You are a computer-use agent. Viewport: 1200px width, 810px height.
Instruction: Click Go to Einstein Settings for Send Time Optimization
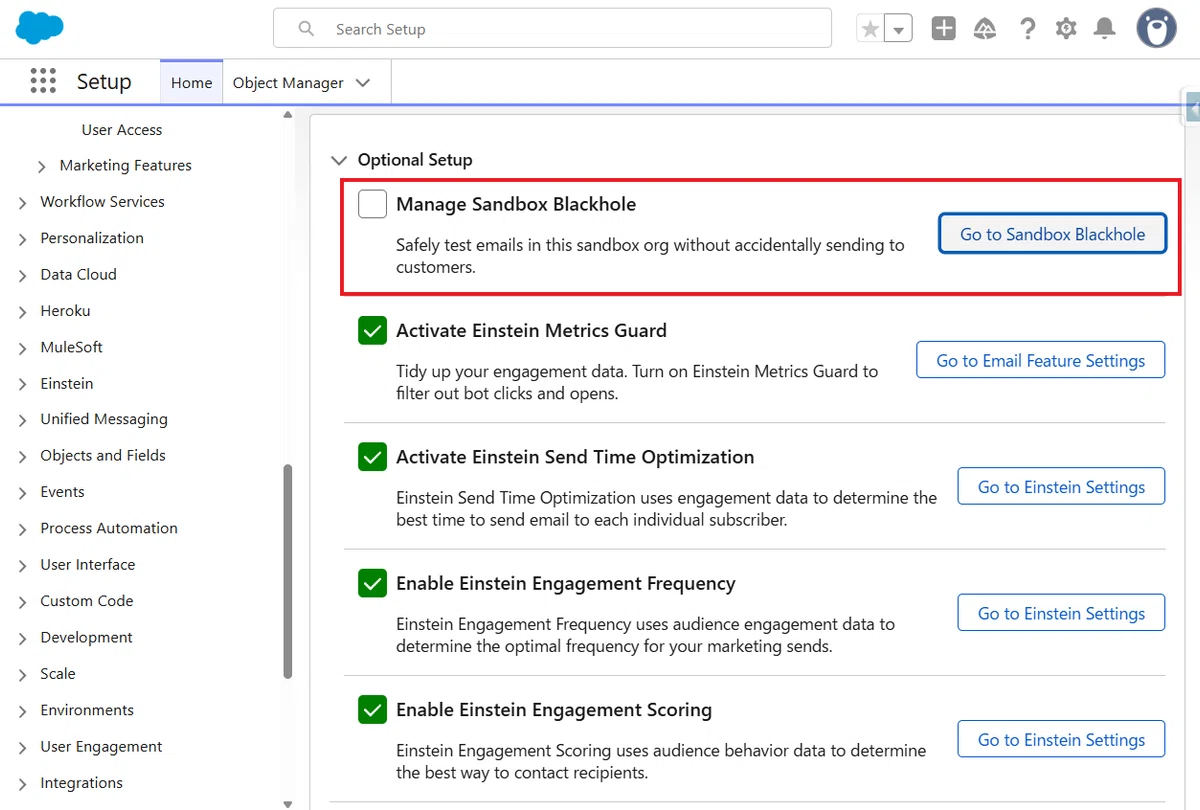click(1061, 487)
